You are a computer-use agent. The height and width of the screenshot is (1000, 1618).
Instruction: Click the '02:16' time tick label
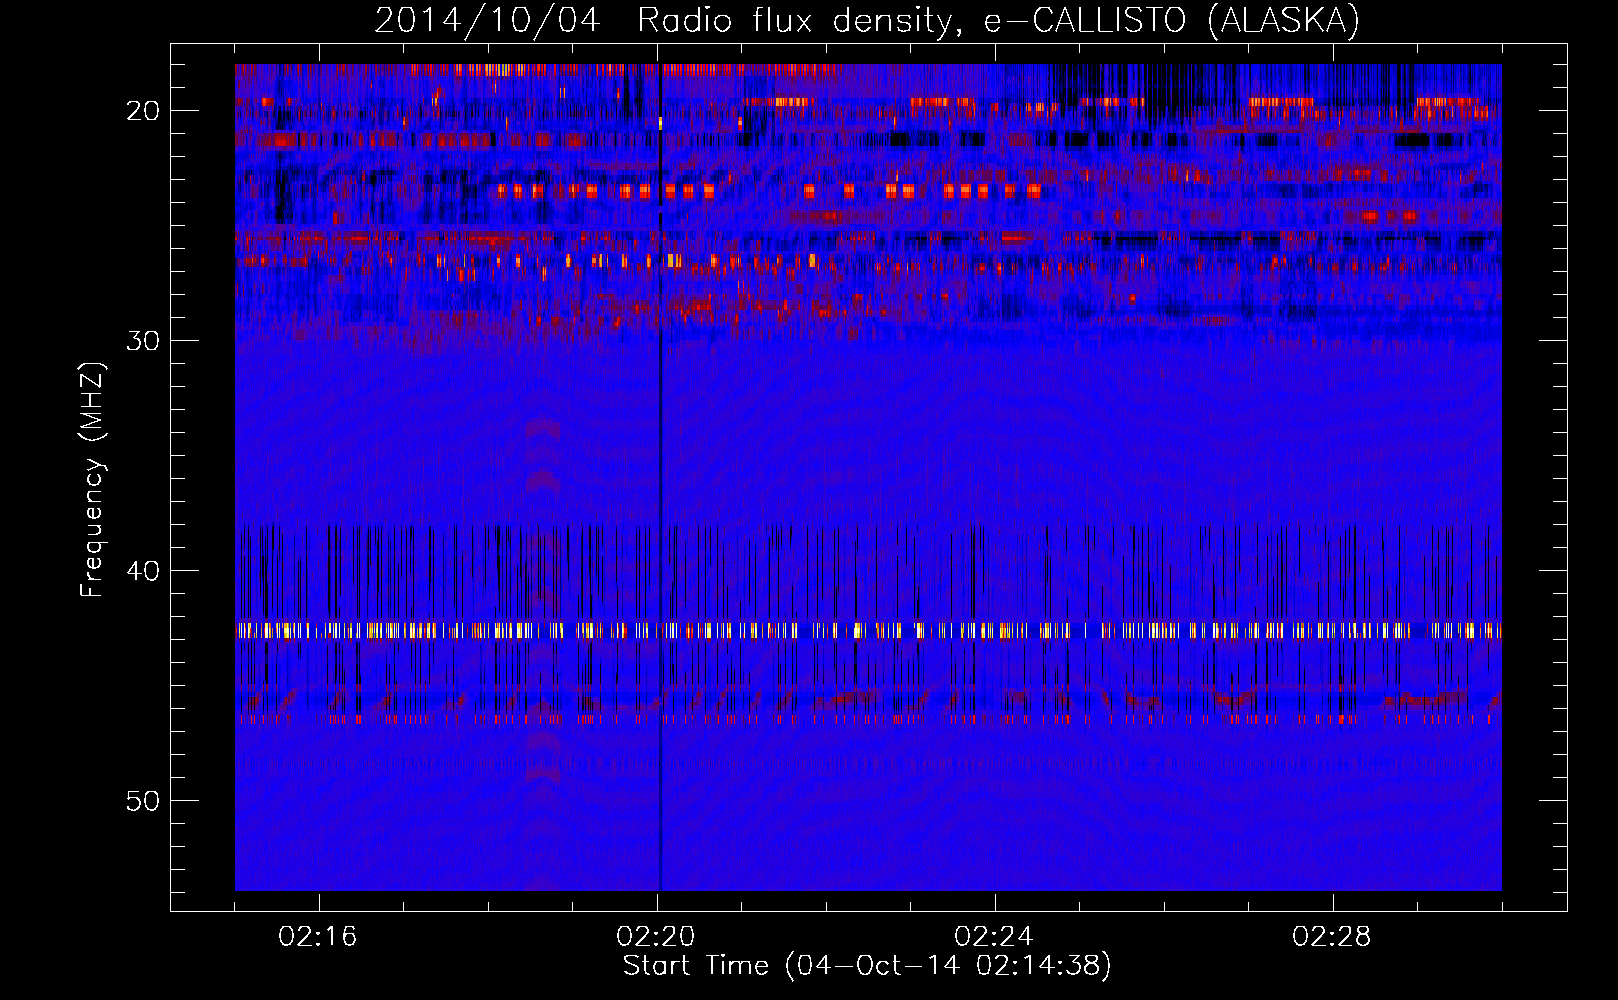pyautogui.click(x=318, y=937)
